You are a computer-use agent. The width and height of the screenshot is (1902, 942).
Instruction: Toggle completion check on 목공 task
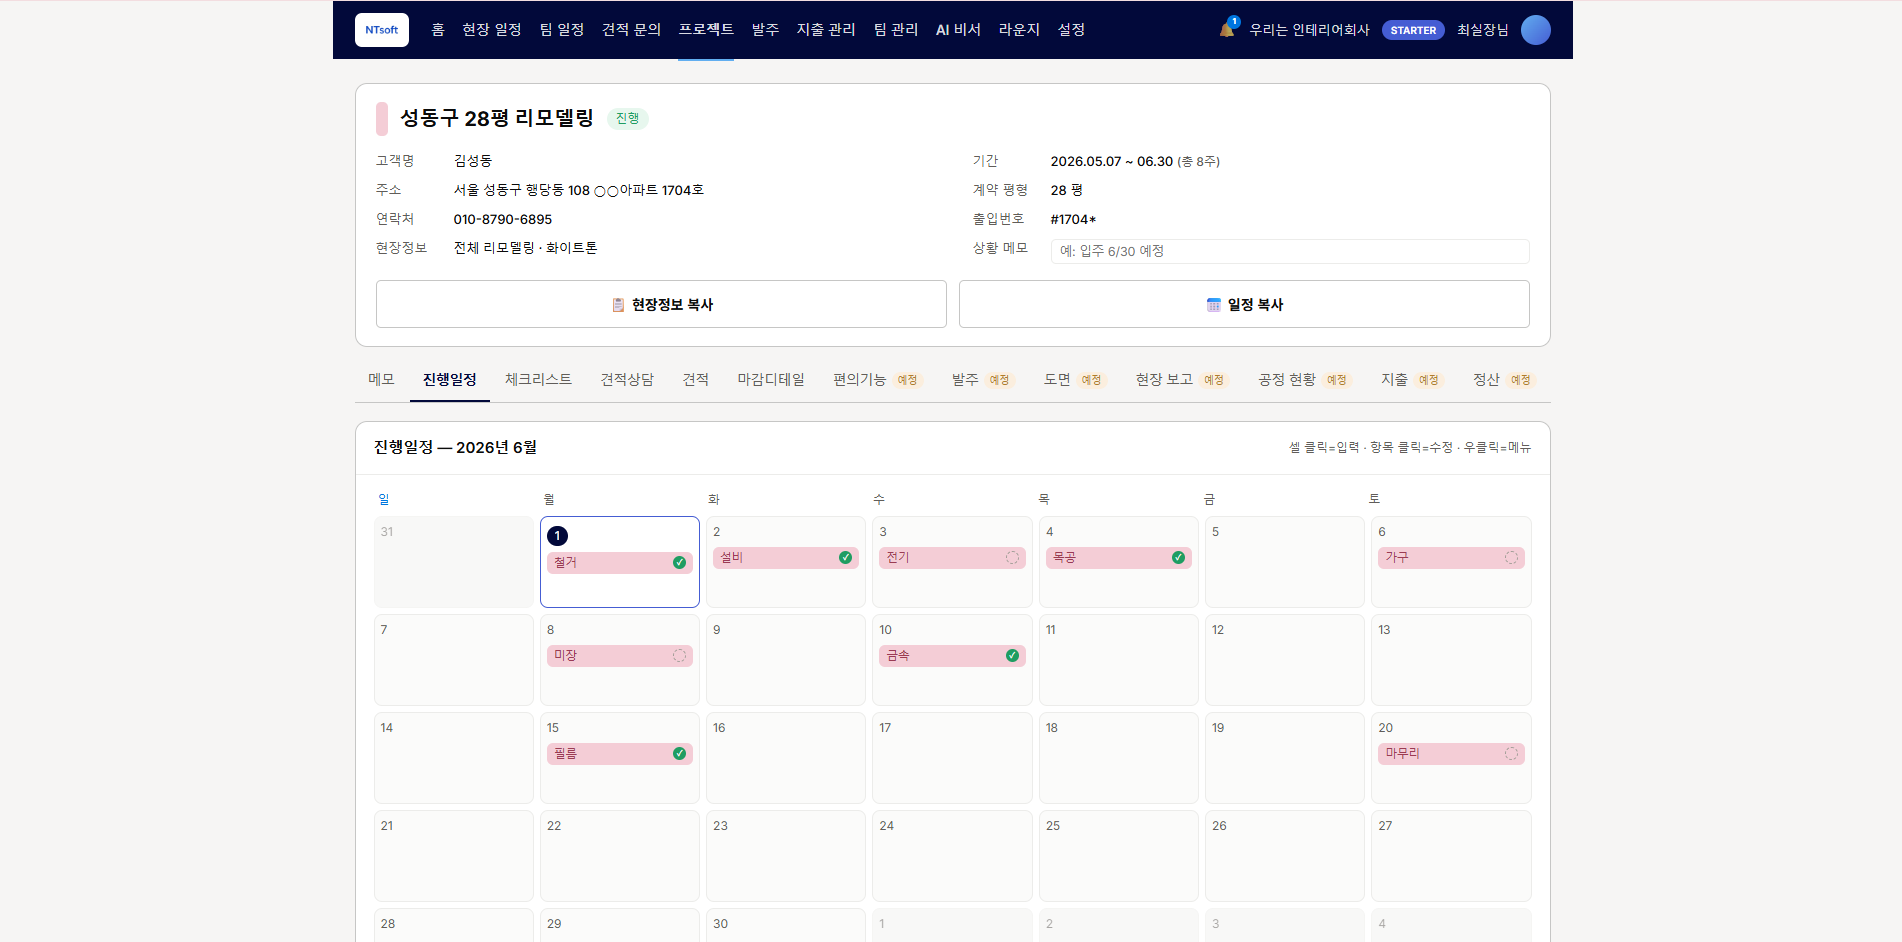[1178, 558]
